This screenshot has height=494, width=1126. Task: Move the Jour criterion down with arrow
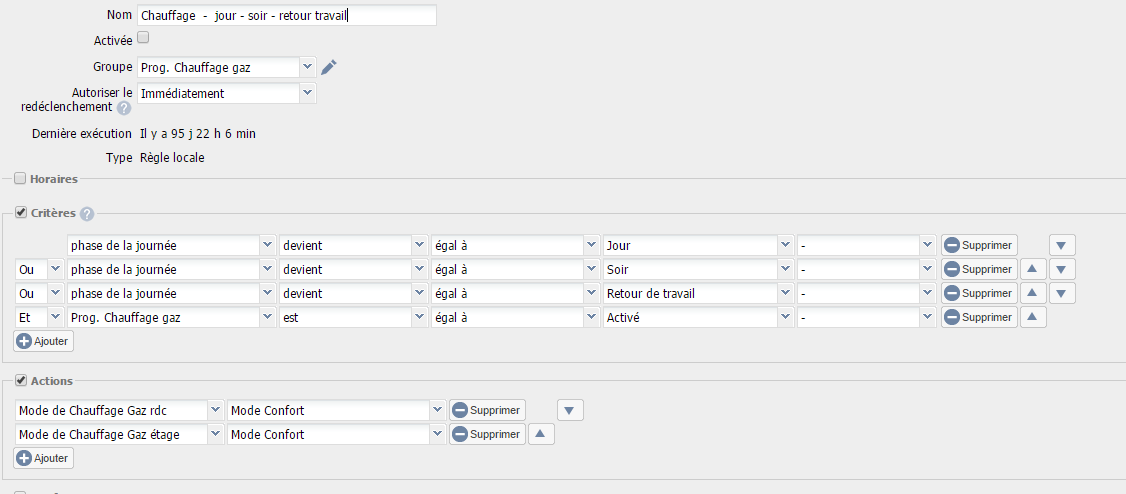(1061, 246)
